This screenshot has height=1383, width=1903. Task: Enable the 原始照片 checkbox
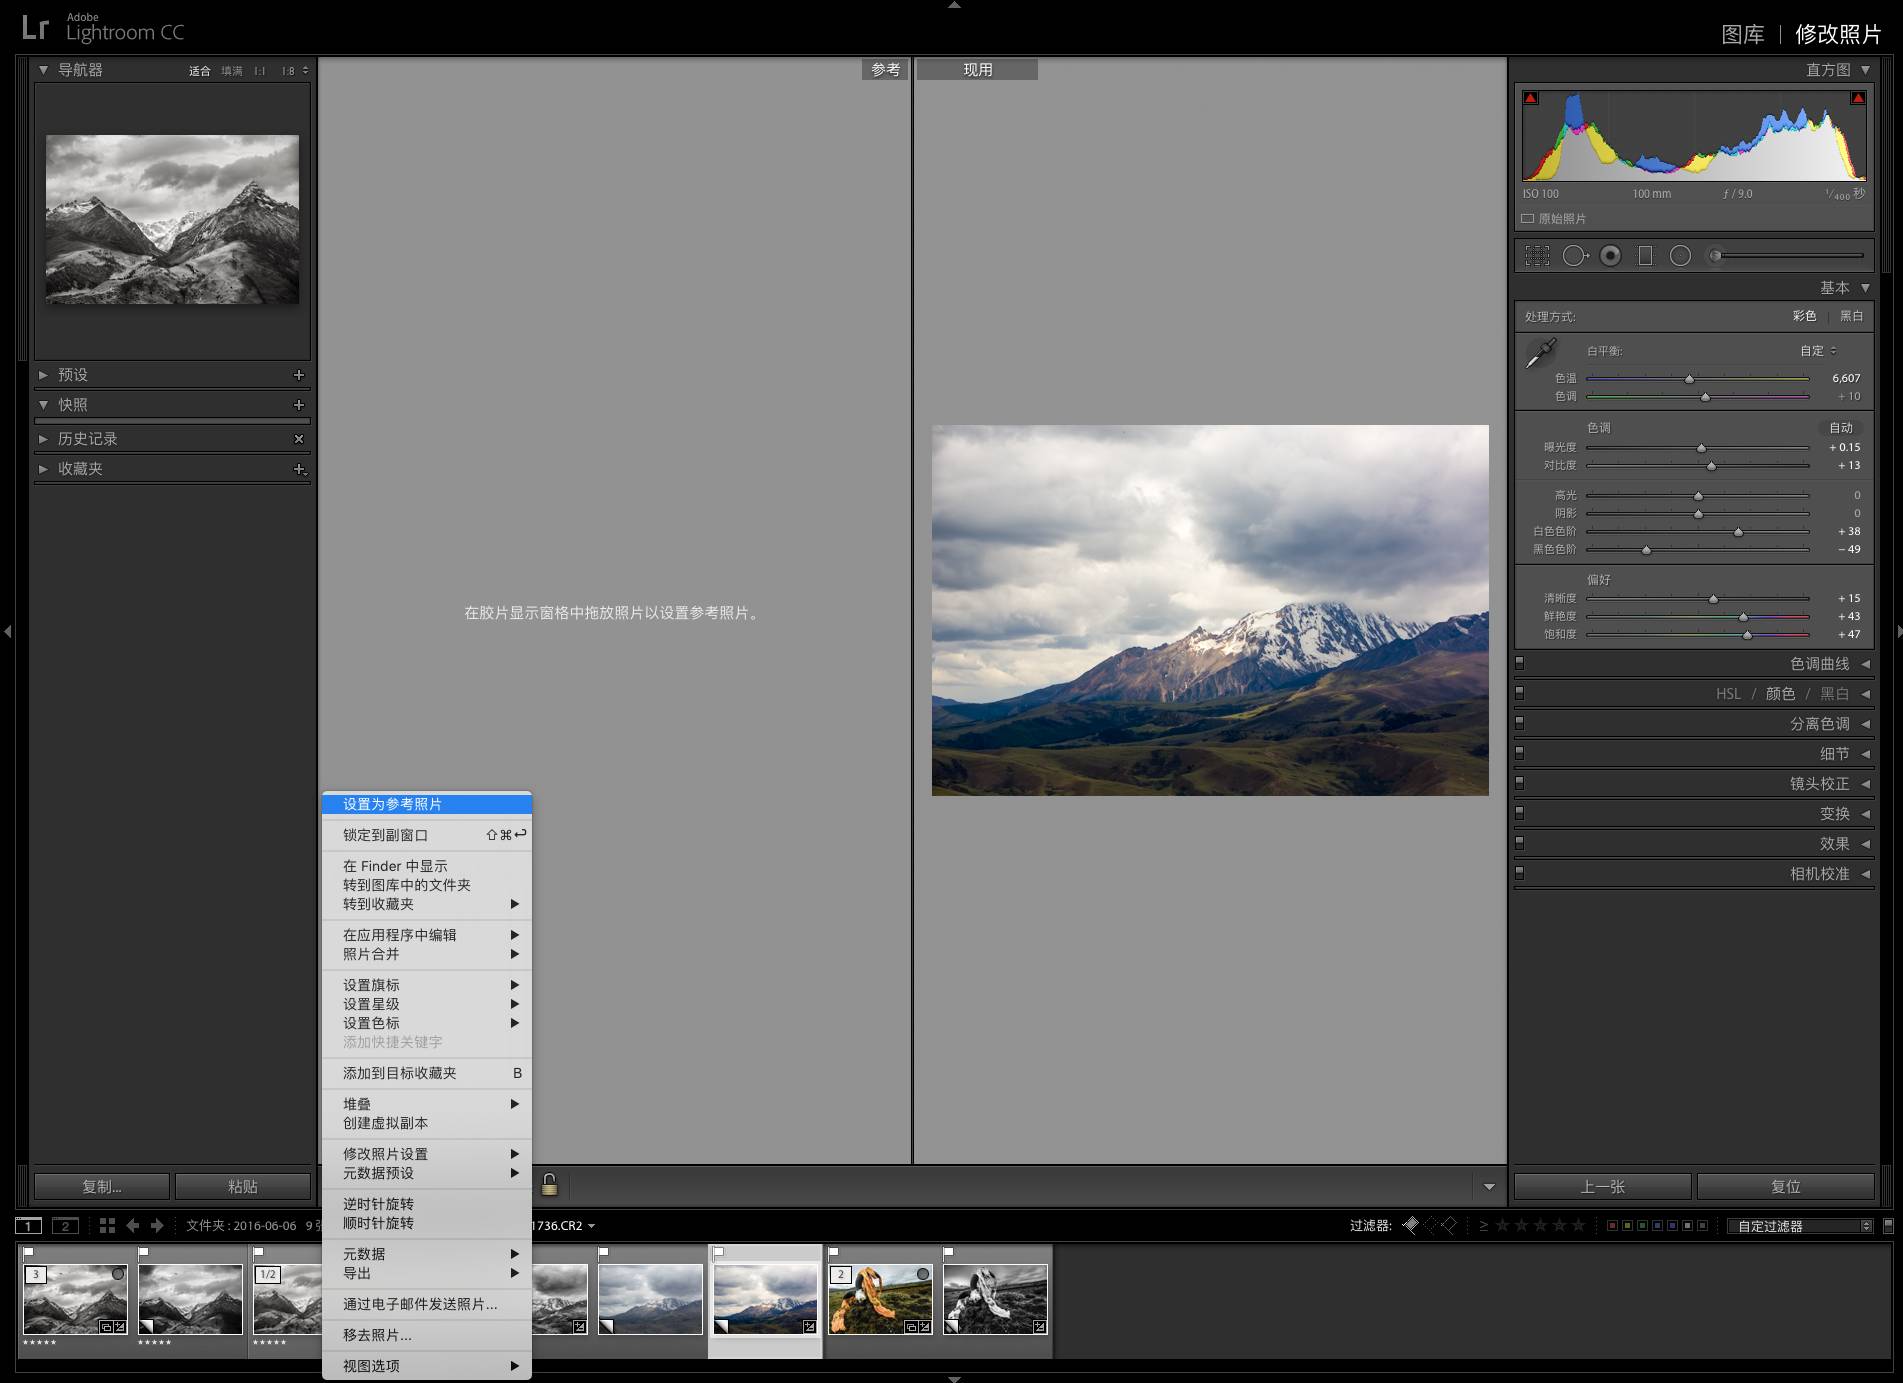1528,218
